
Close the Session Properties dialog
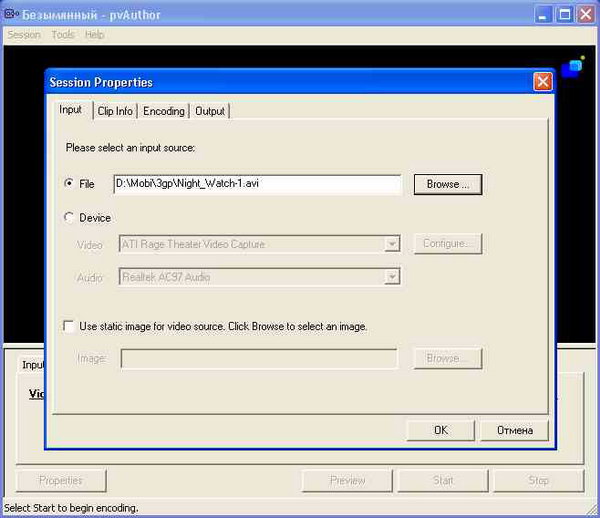point(543,82)
